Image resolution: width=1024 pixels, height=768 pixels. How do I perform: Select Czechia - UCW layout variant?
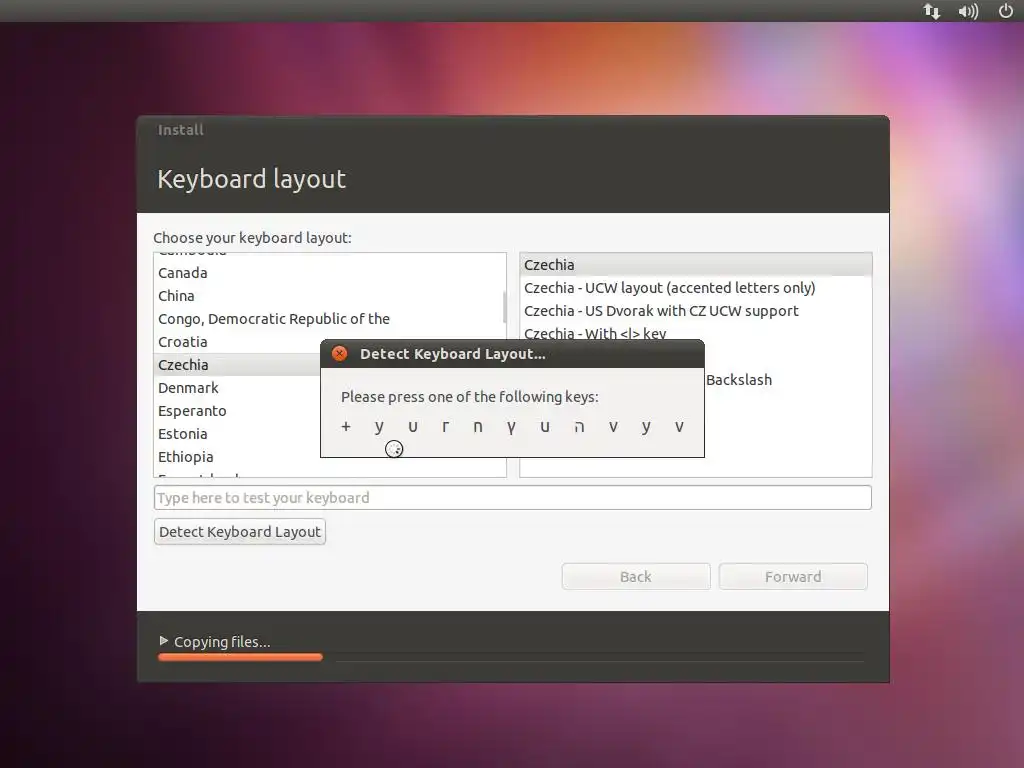coord(696,288)
